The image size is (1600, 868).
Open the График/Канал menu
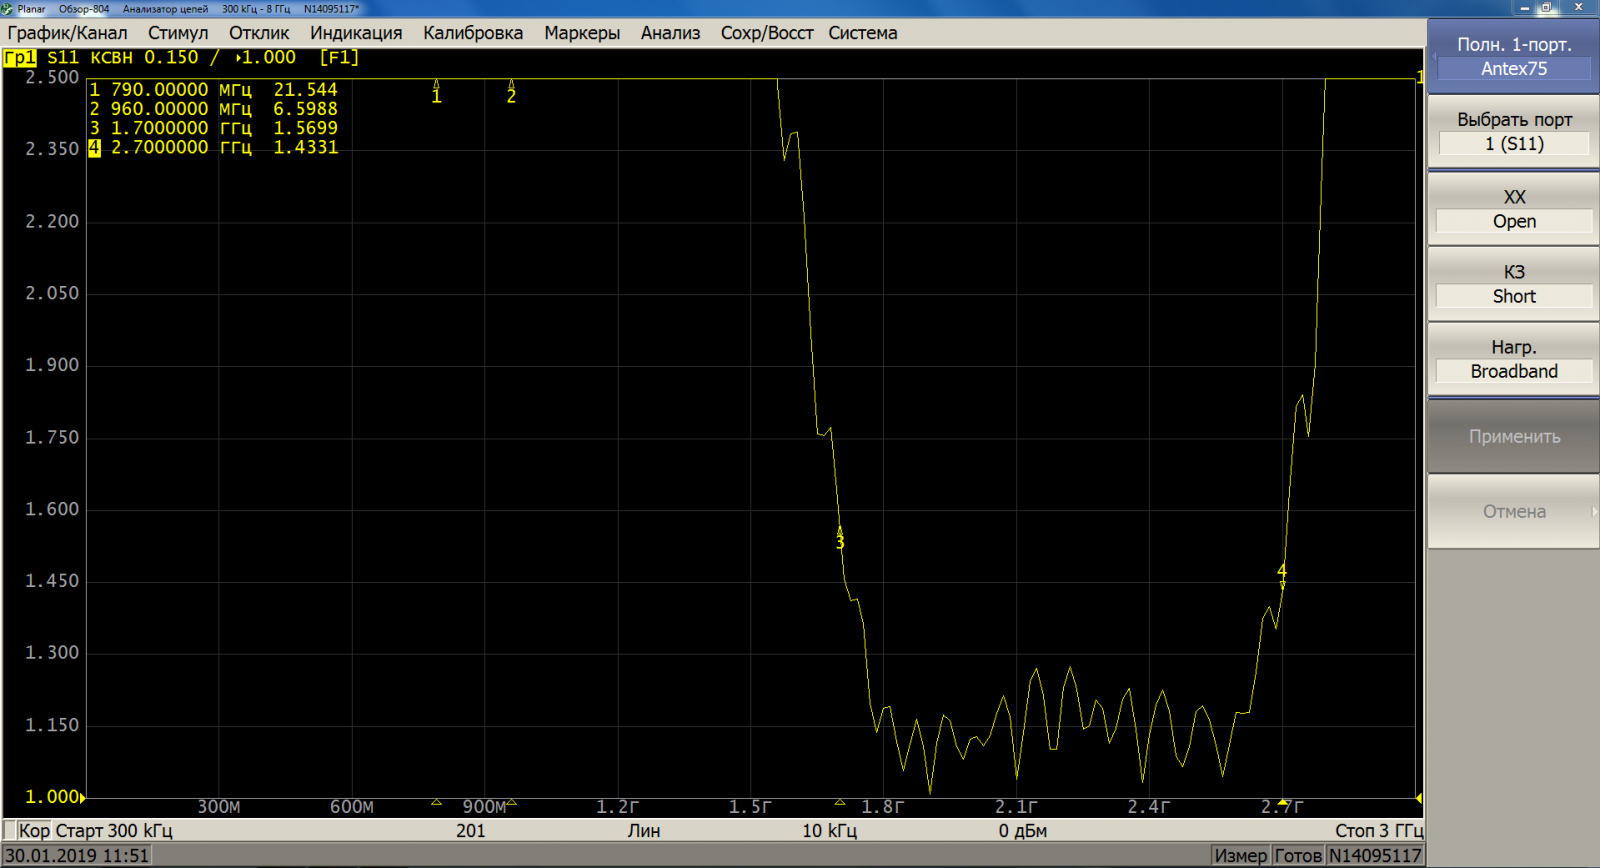(67, 33)
